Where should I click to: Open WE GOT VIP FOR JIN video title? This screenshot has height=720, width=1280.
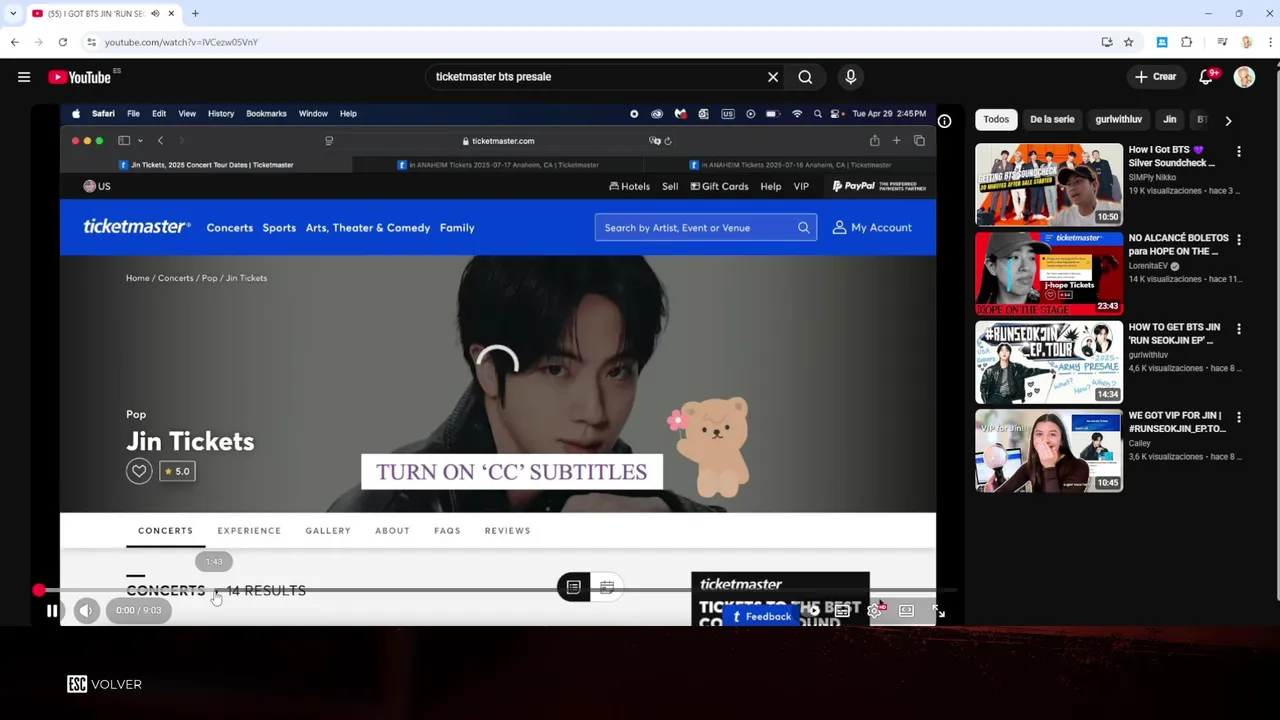1177,422
